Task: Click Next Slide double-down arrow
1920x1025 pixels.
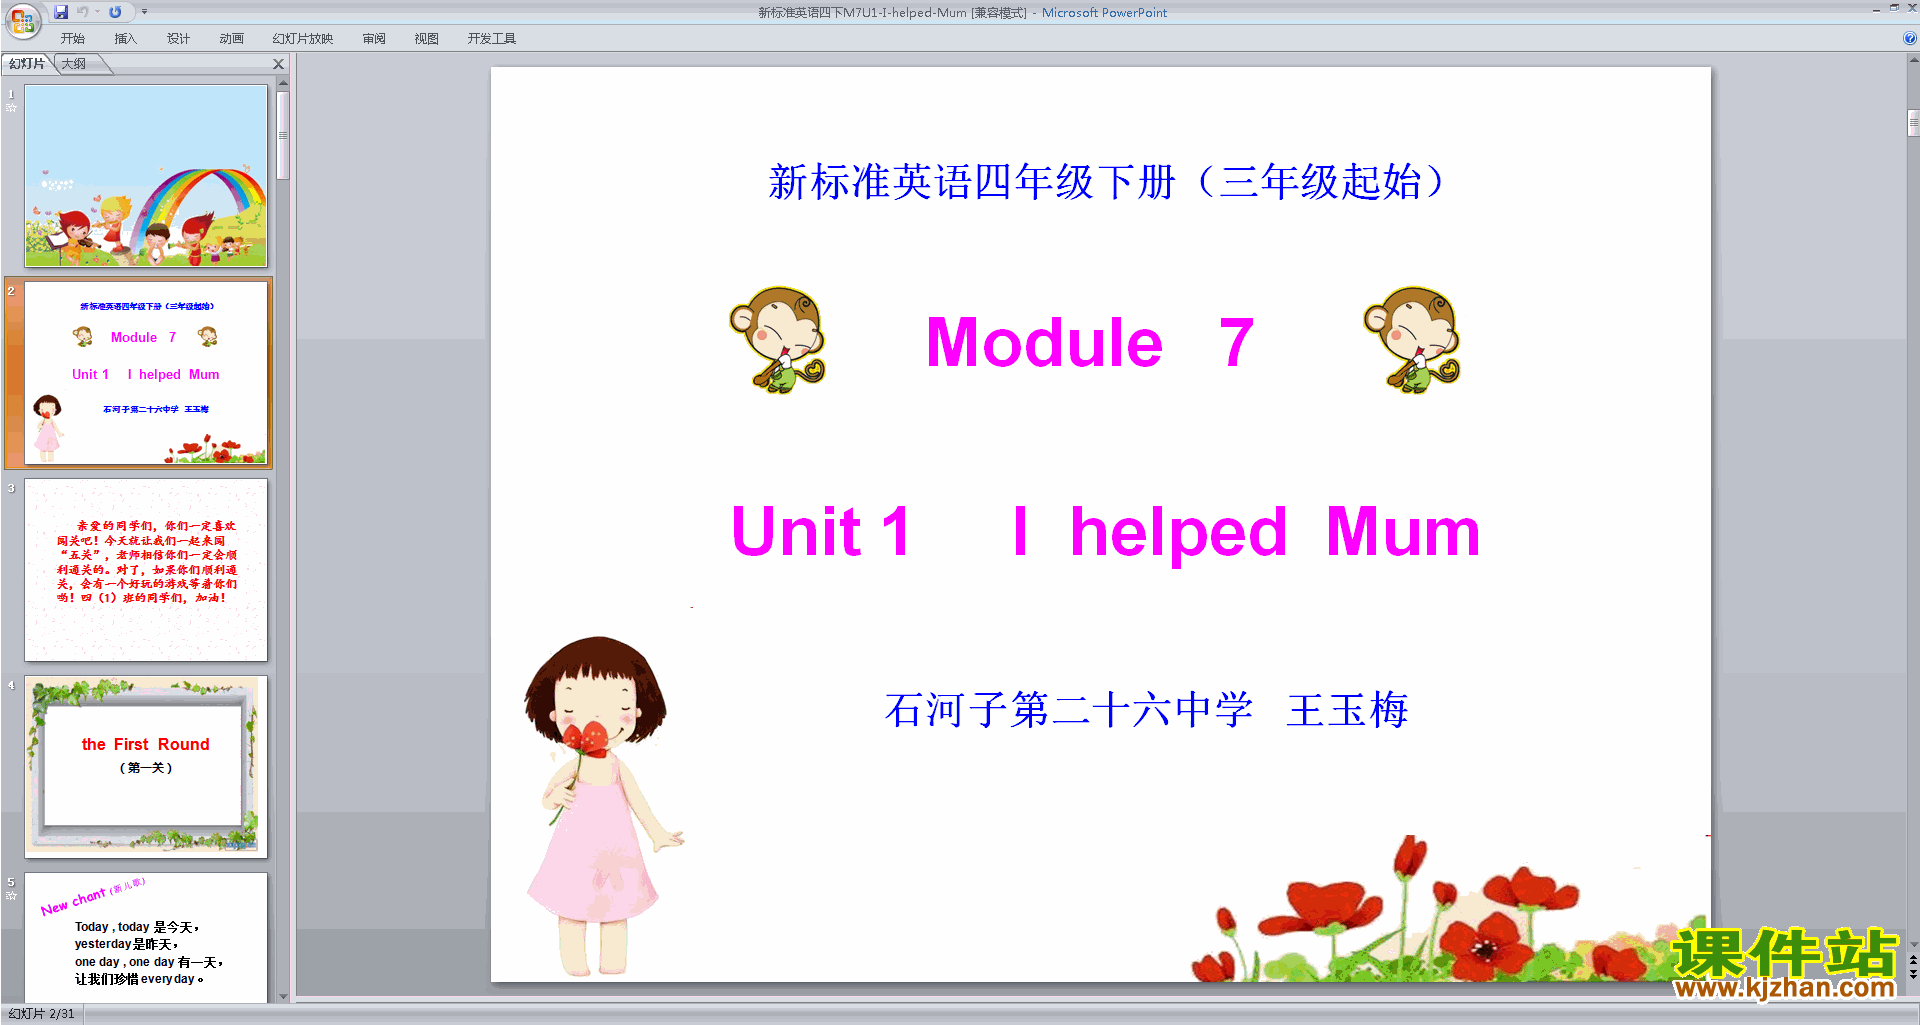Action: 1913,974
